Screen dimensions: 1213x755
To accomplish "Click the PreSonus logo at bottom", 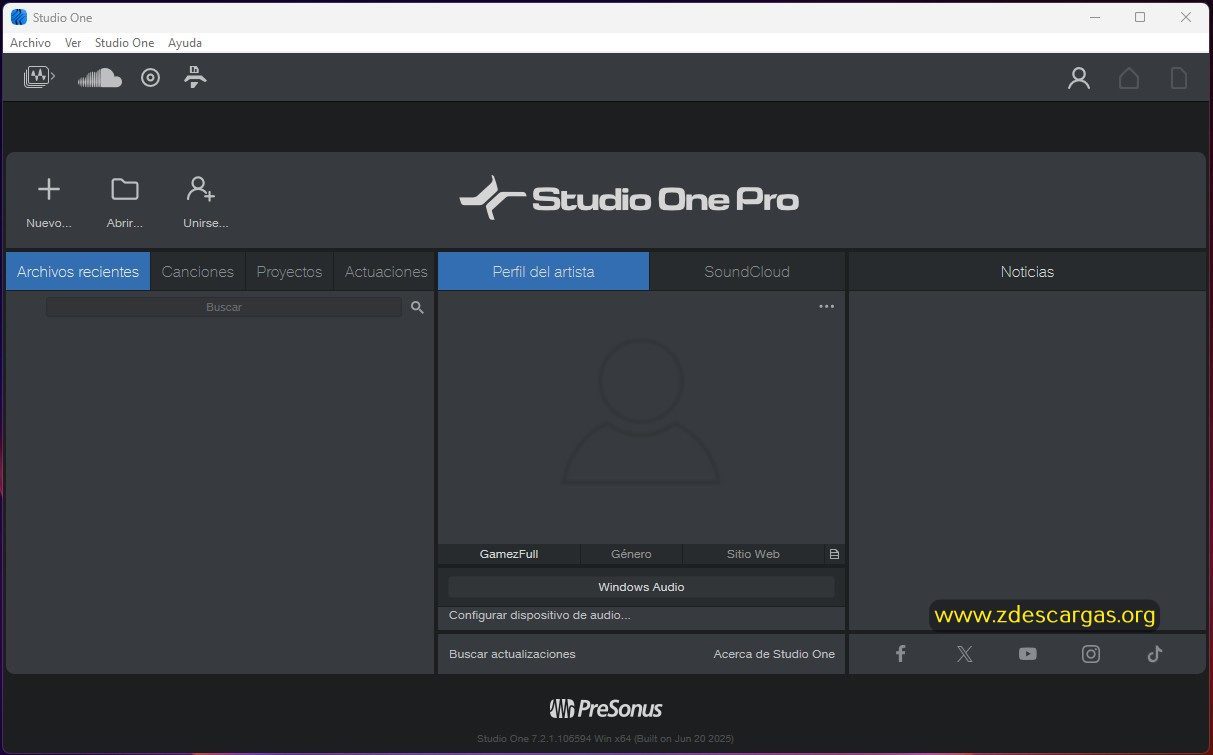I will (x=606, y=709).
